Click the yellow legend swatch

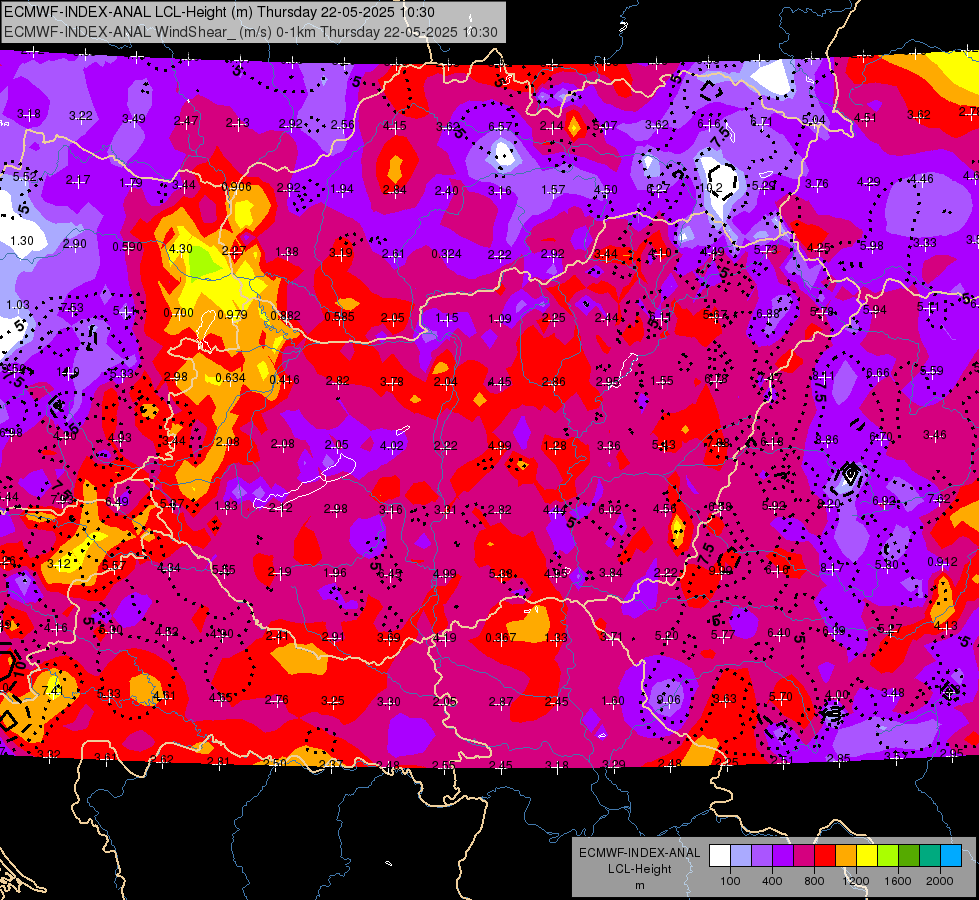click(x=867, y=856)
